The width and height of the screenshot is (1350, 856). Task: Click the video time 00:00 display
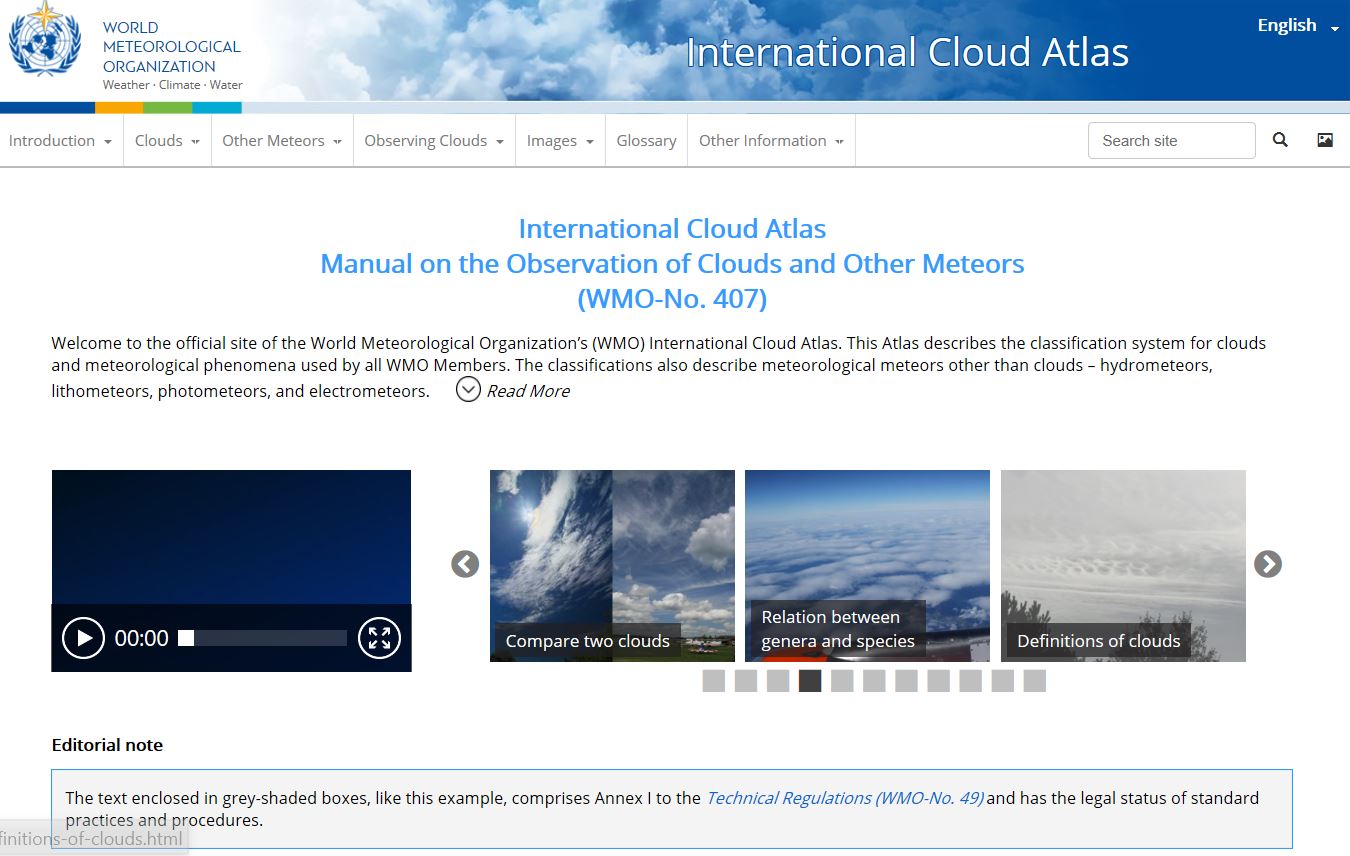[142, 638]
